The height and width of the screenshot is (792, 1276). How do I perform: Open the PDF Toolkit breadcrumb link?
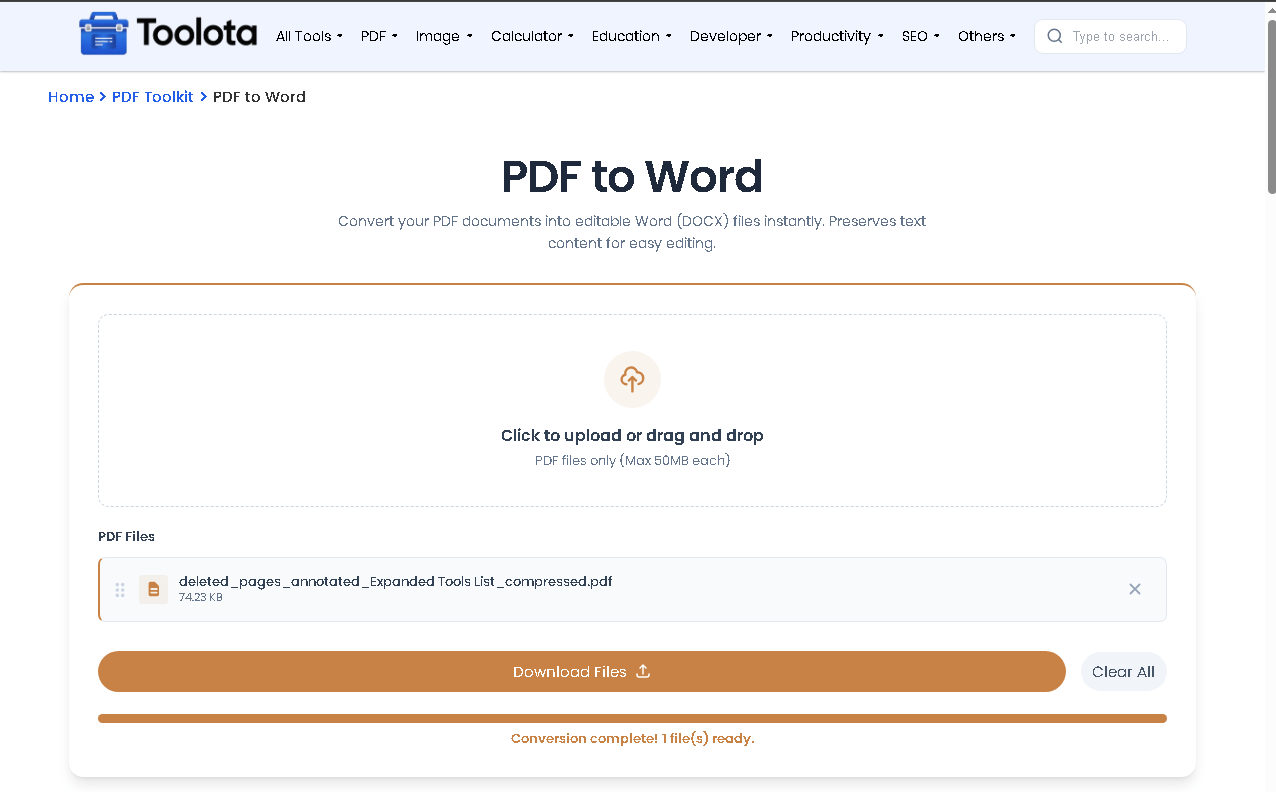[153, 97]
